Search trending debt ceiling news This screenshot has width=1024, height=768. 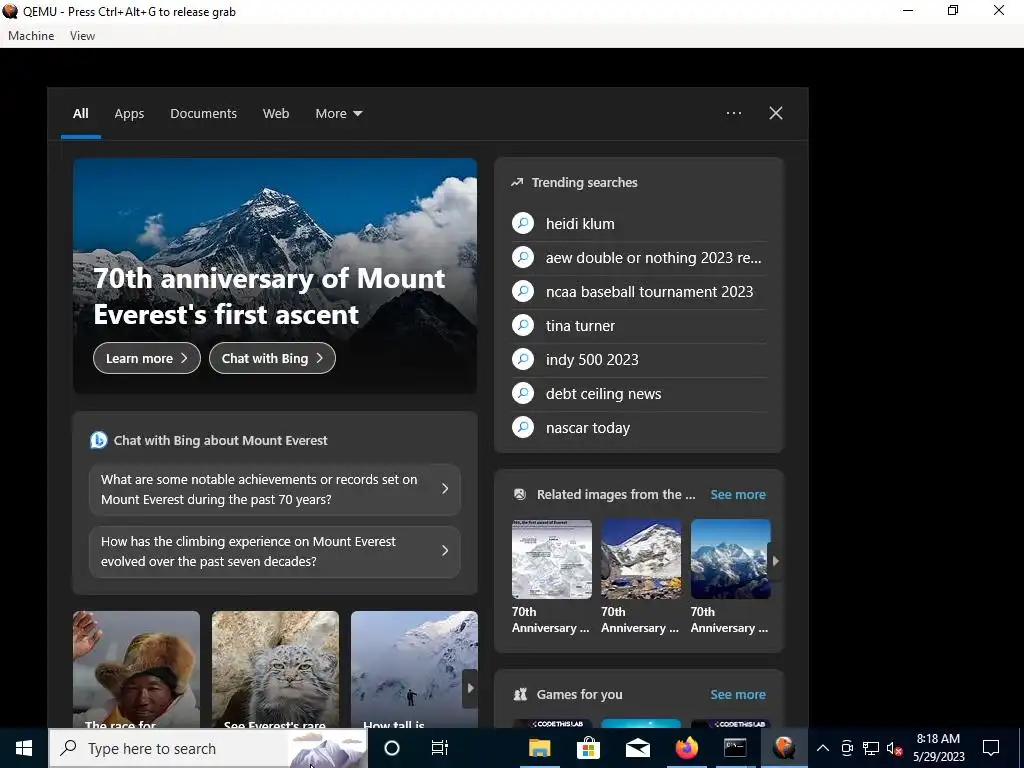(x=639, y=393)
